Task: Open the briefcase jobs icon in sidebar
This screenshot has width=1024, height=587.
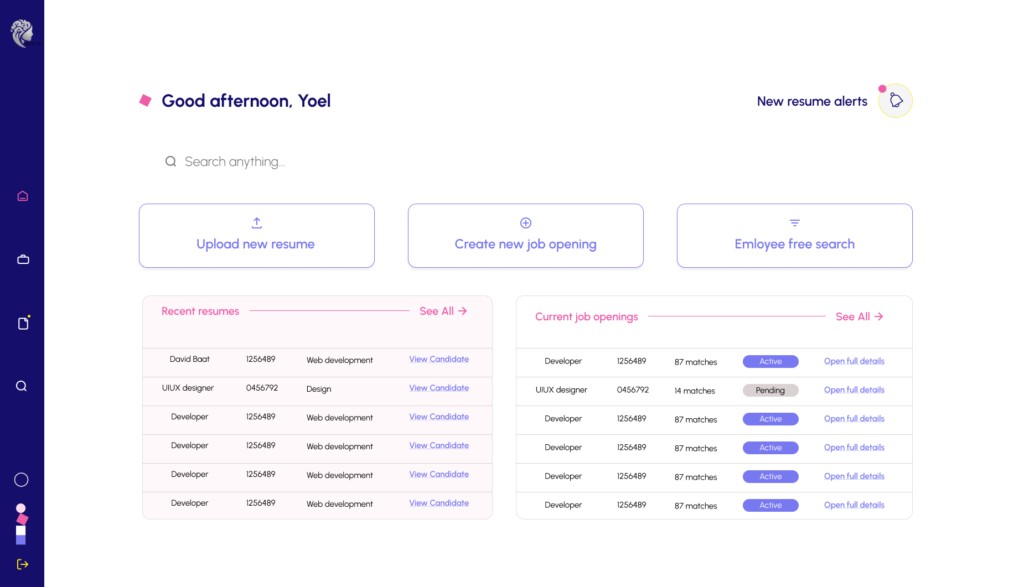Action: [x=22, y=259]
